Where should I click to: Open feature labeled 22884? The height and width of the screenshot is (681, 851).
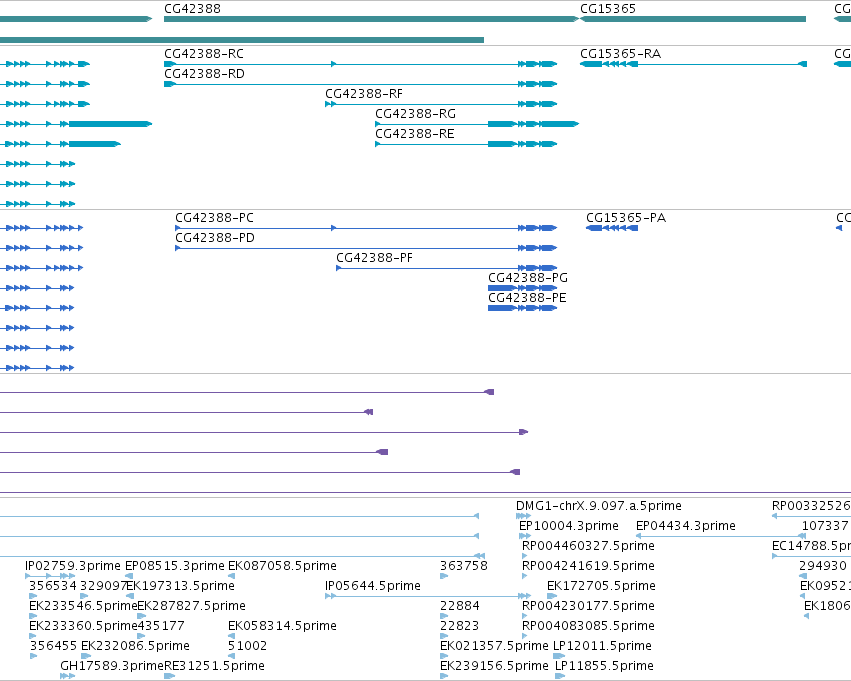click(x=460, y=606)
